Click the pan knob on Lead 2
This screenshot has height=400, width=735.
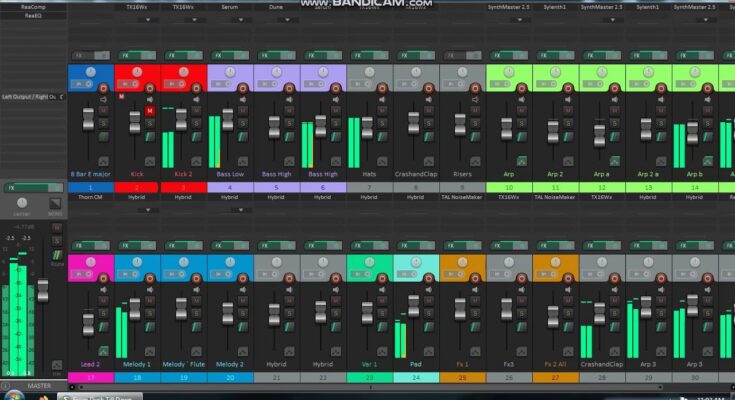click(x=91, y=262)
